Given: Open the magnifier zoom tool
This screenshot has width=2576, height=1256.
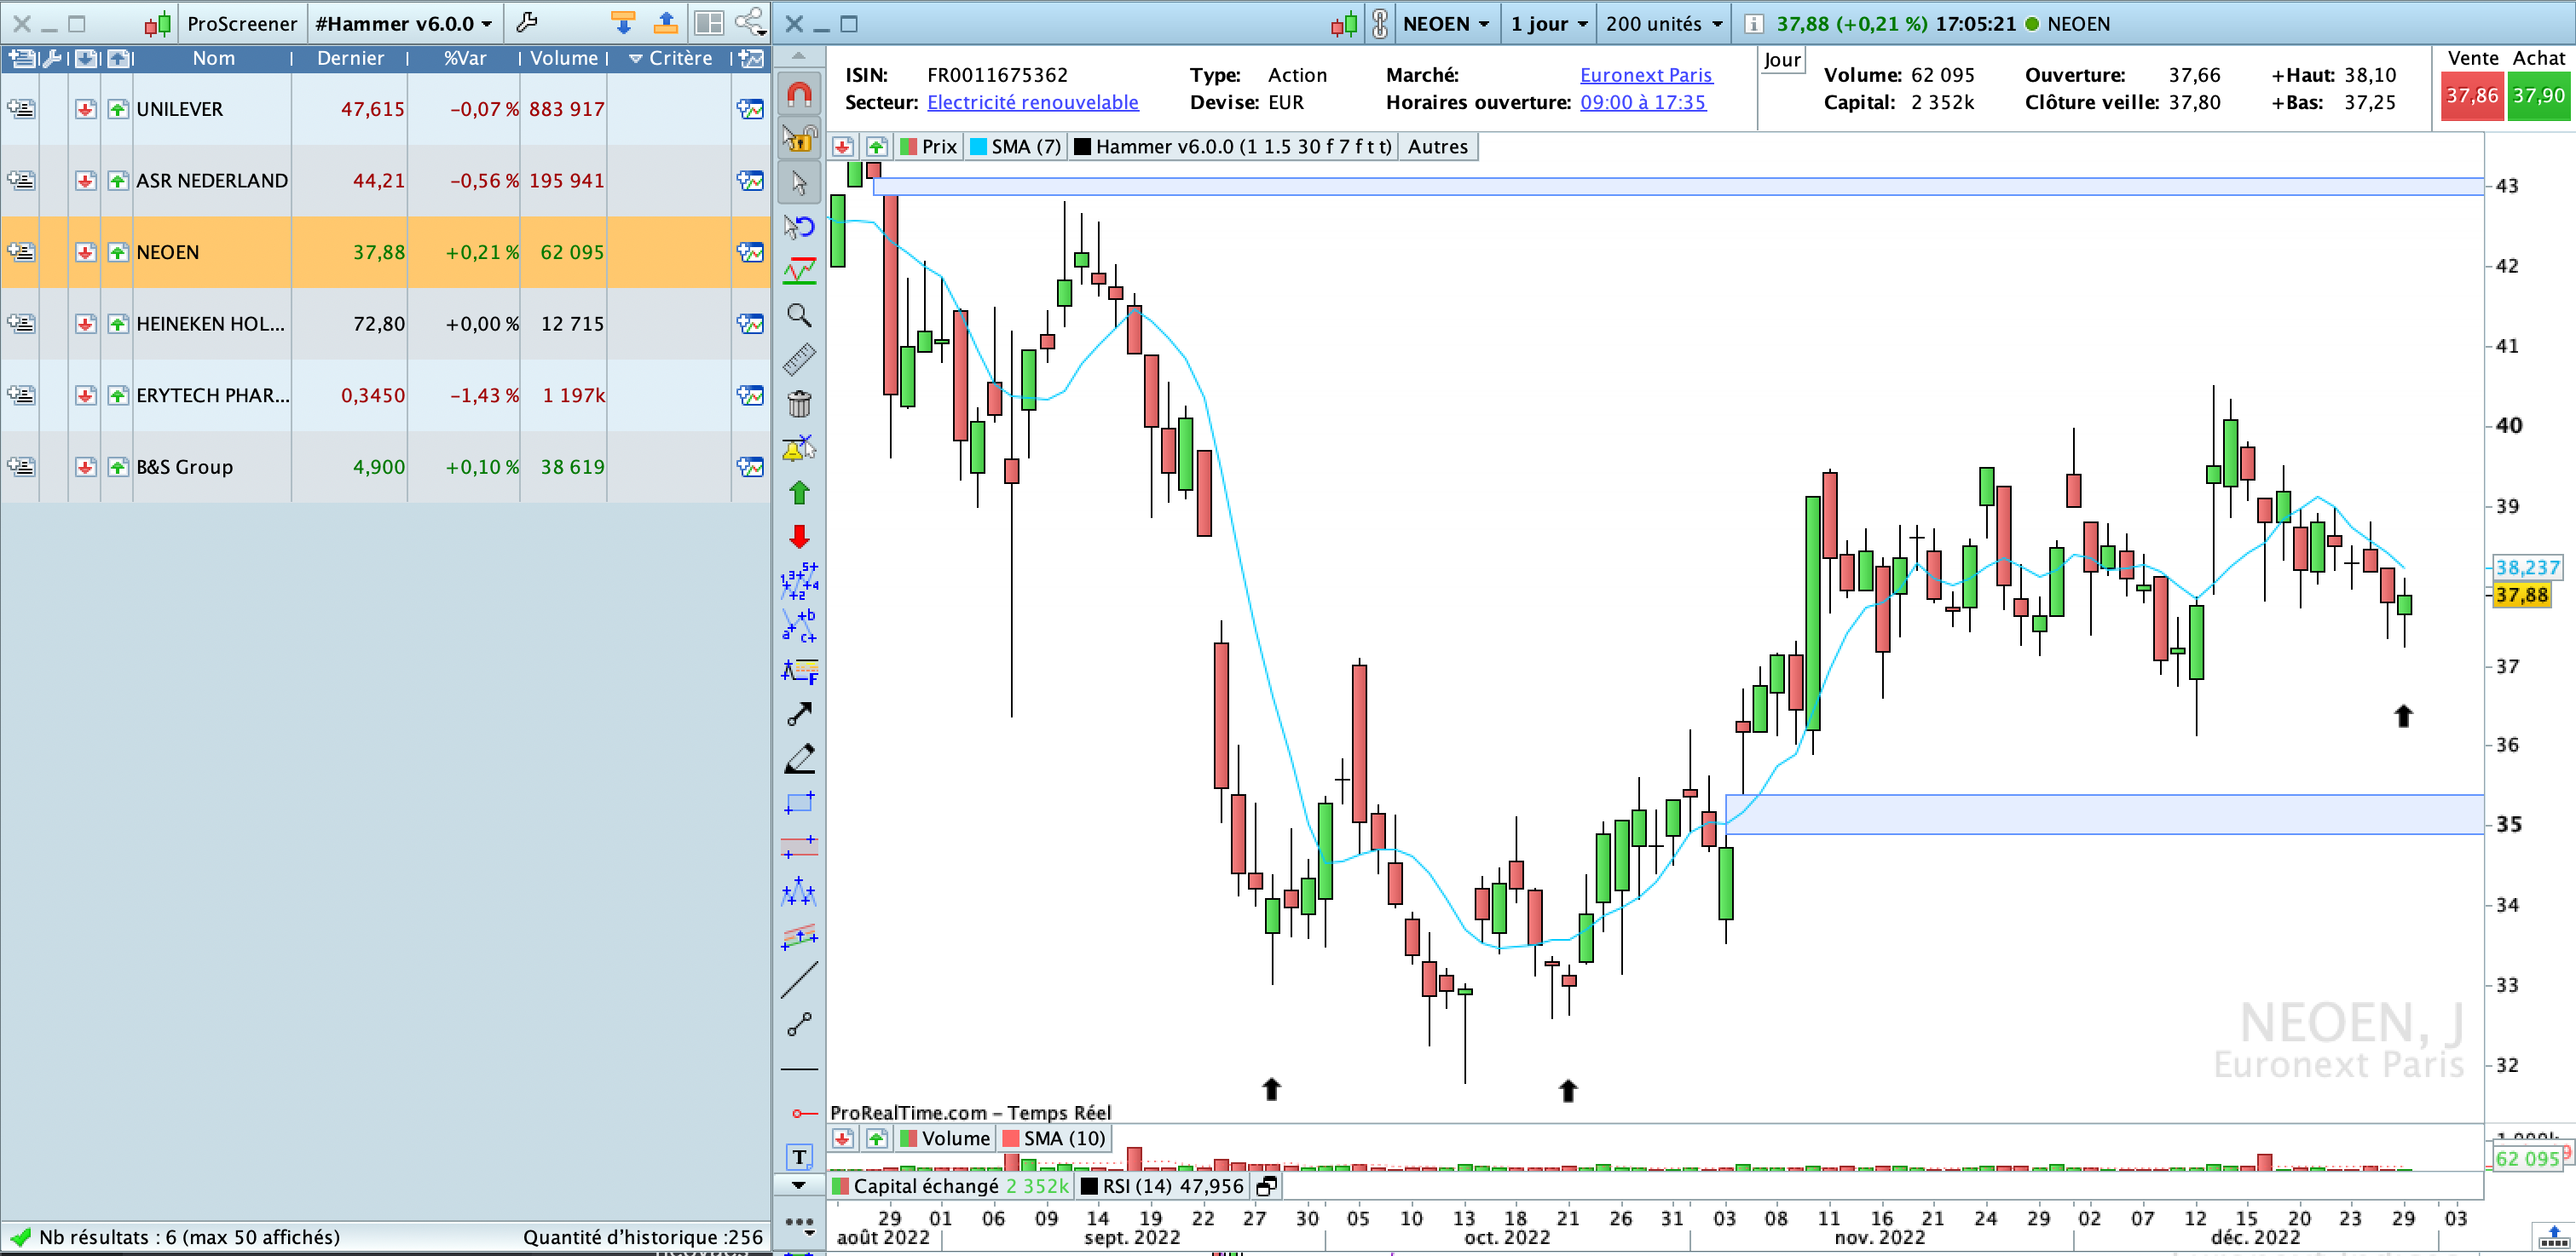Looking at the screenshot, I should pyautogui.click(x=799, y=315).
